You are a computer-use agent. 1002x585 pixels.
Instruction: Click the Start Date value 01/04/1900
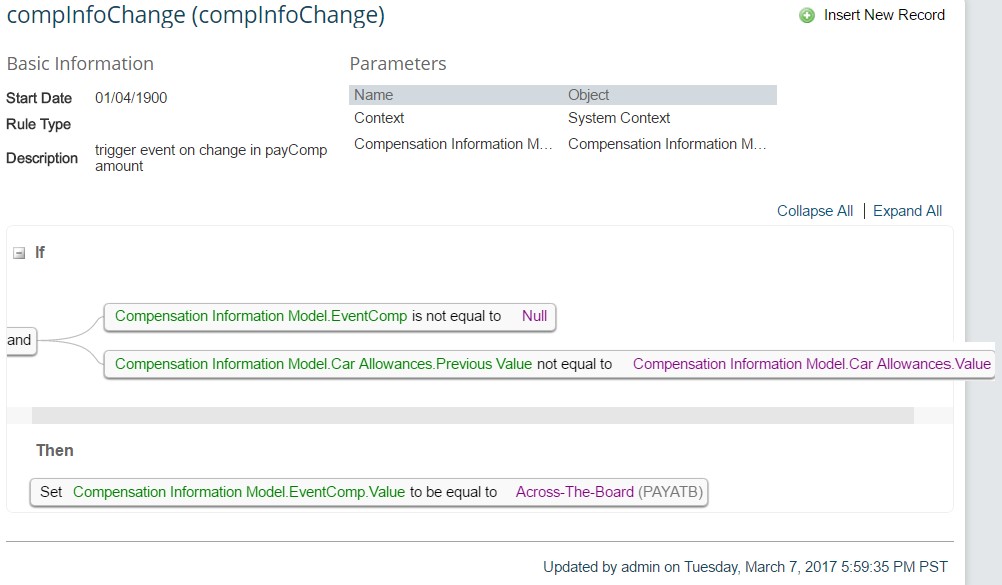131,98
